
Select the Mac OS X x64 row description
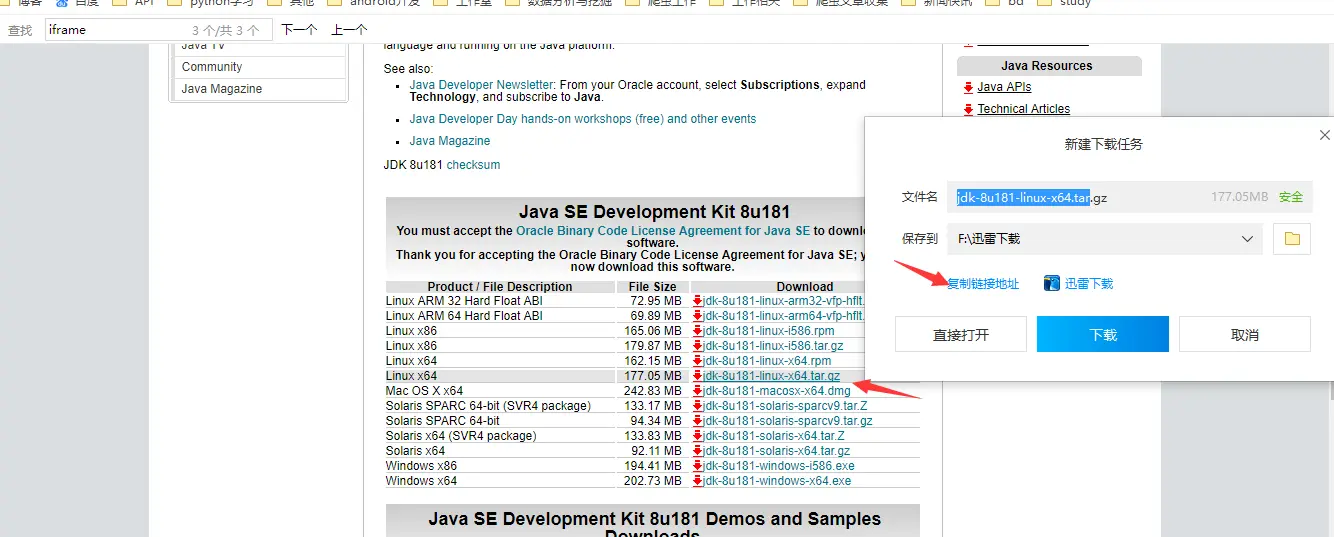[424, 391]
